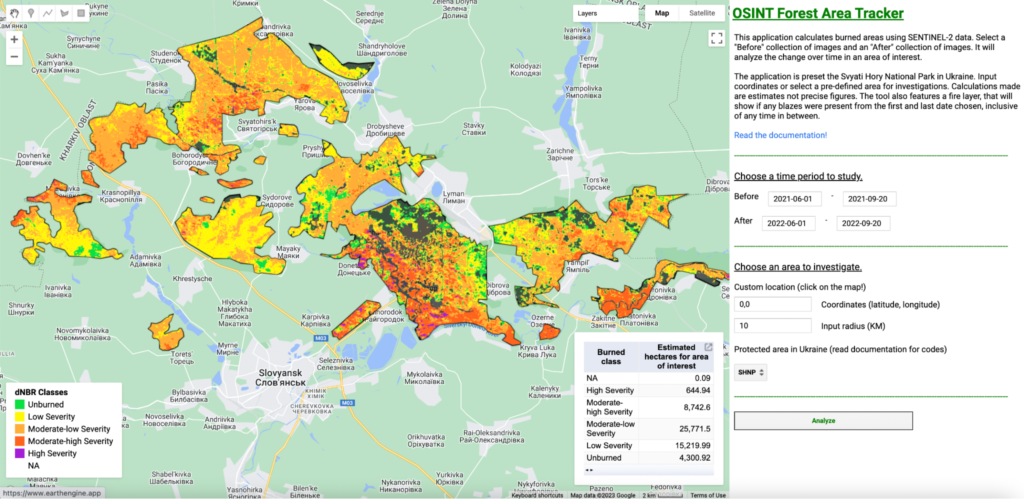This screenshot has width=1024, height=499.
Task: Click the input radius field
Action: pos(772,326)
